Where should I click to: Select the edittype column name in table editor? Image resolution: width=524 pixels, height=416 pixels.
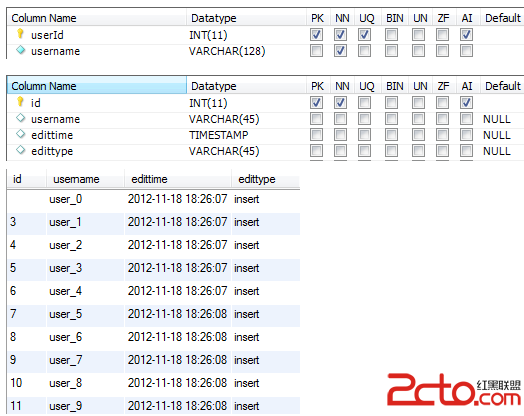(x=52, y=151)
